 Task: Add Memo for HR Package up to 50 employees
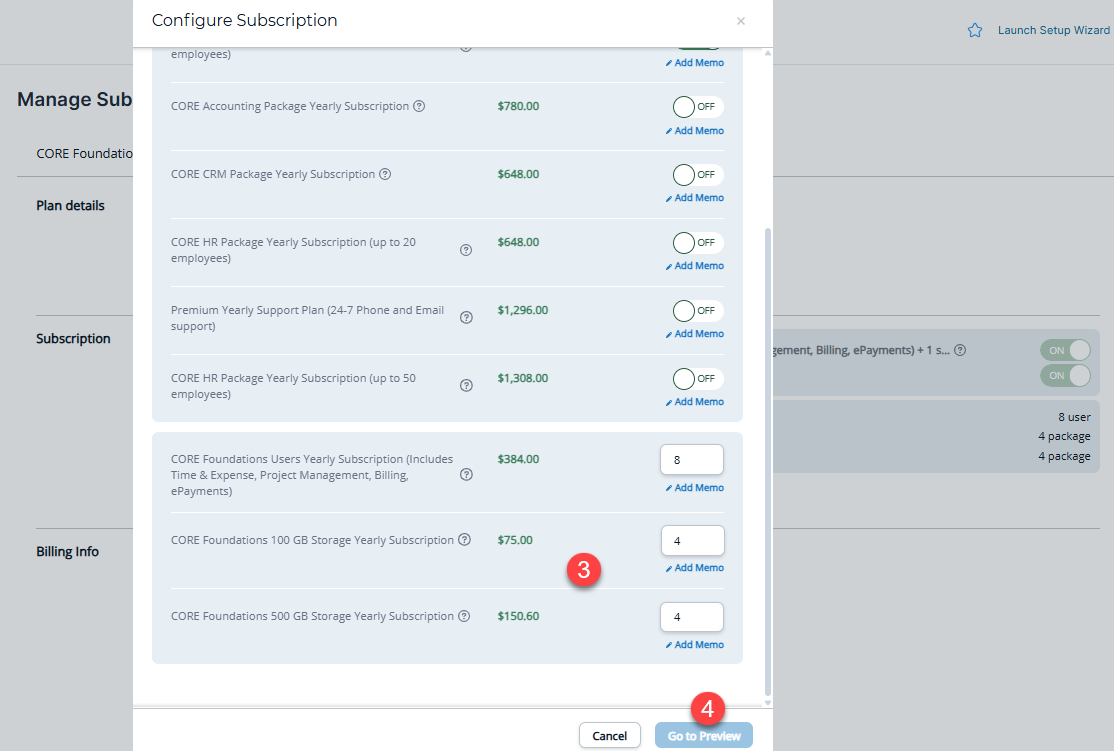tap(695, 401)
